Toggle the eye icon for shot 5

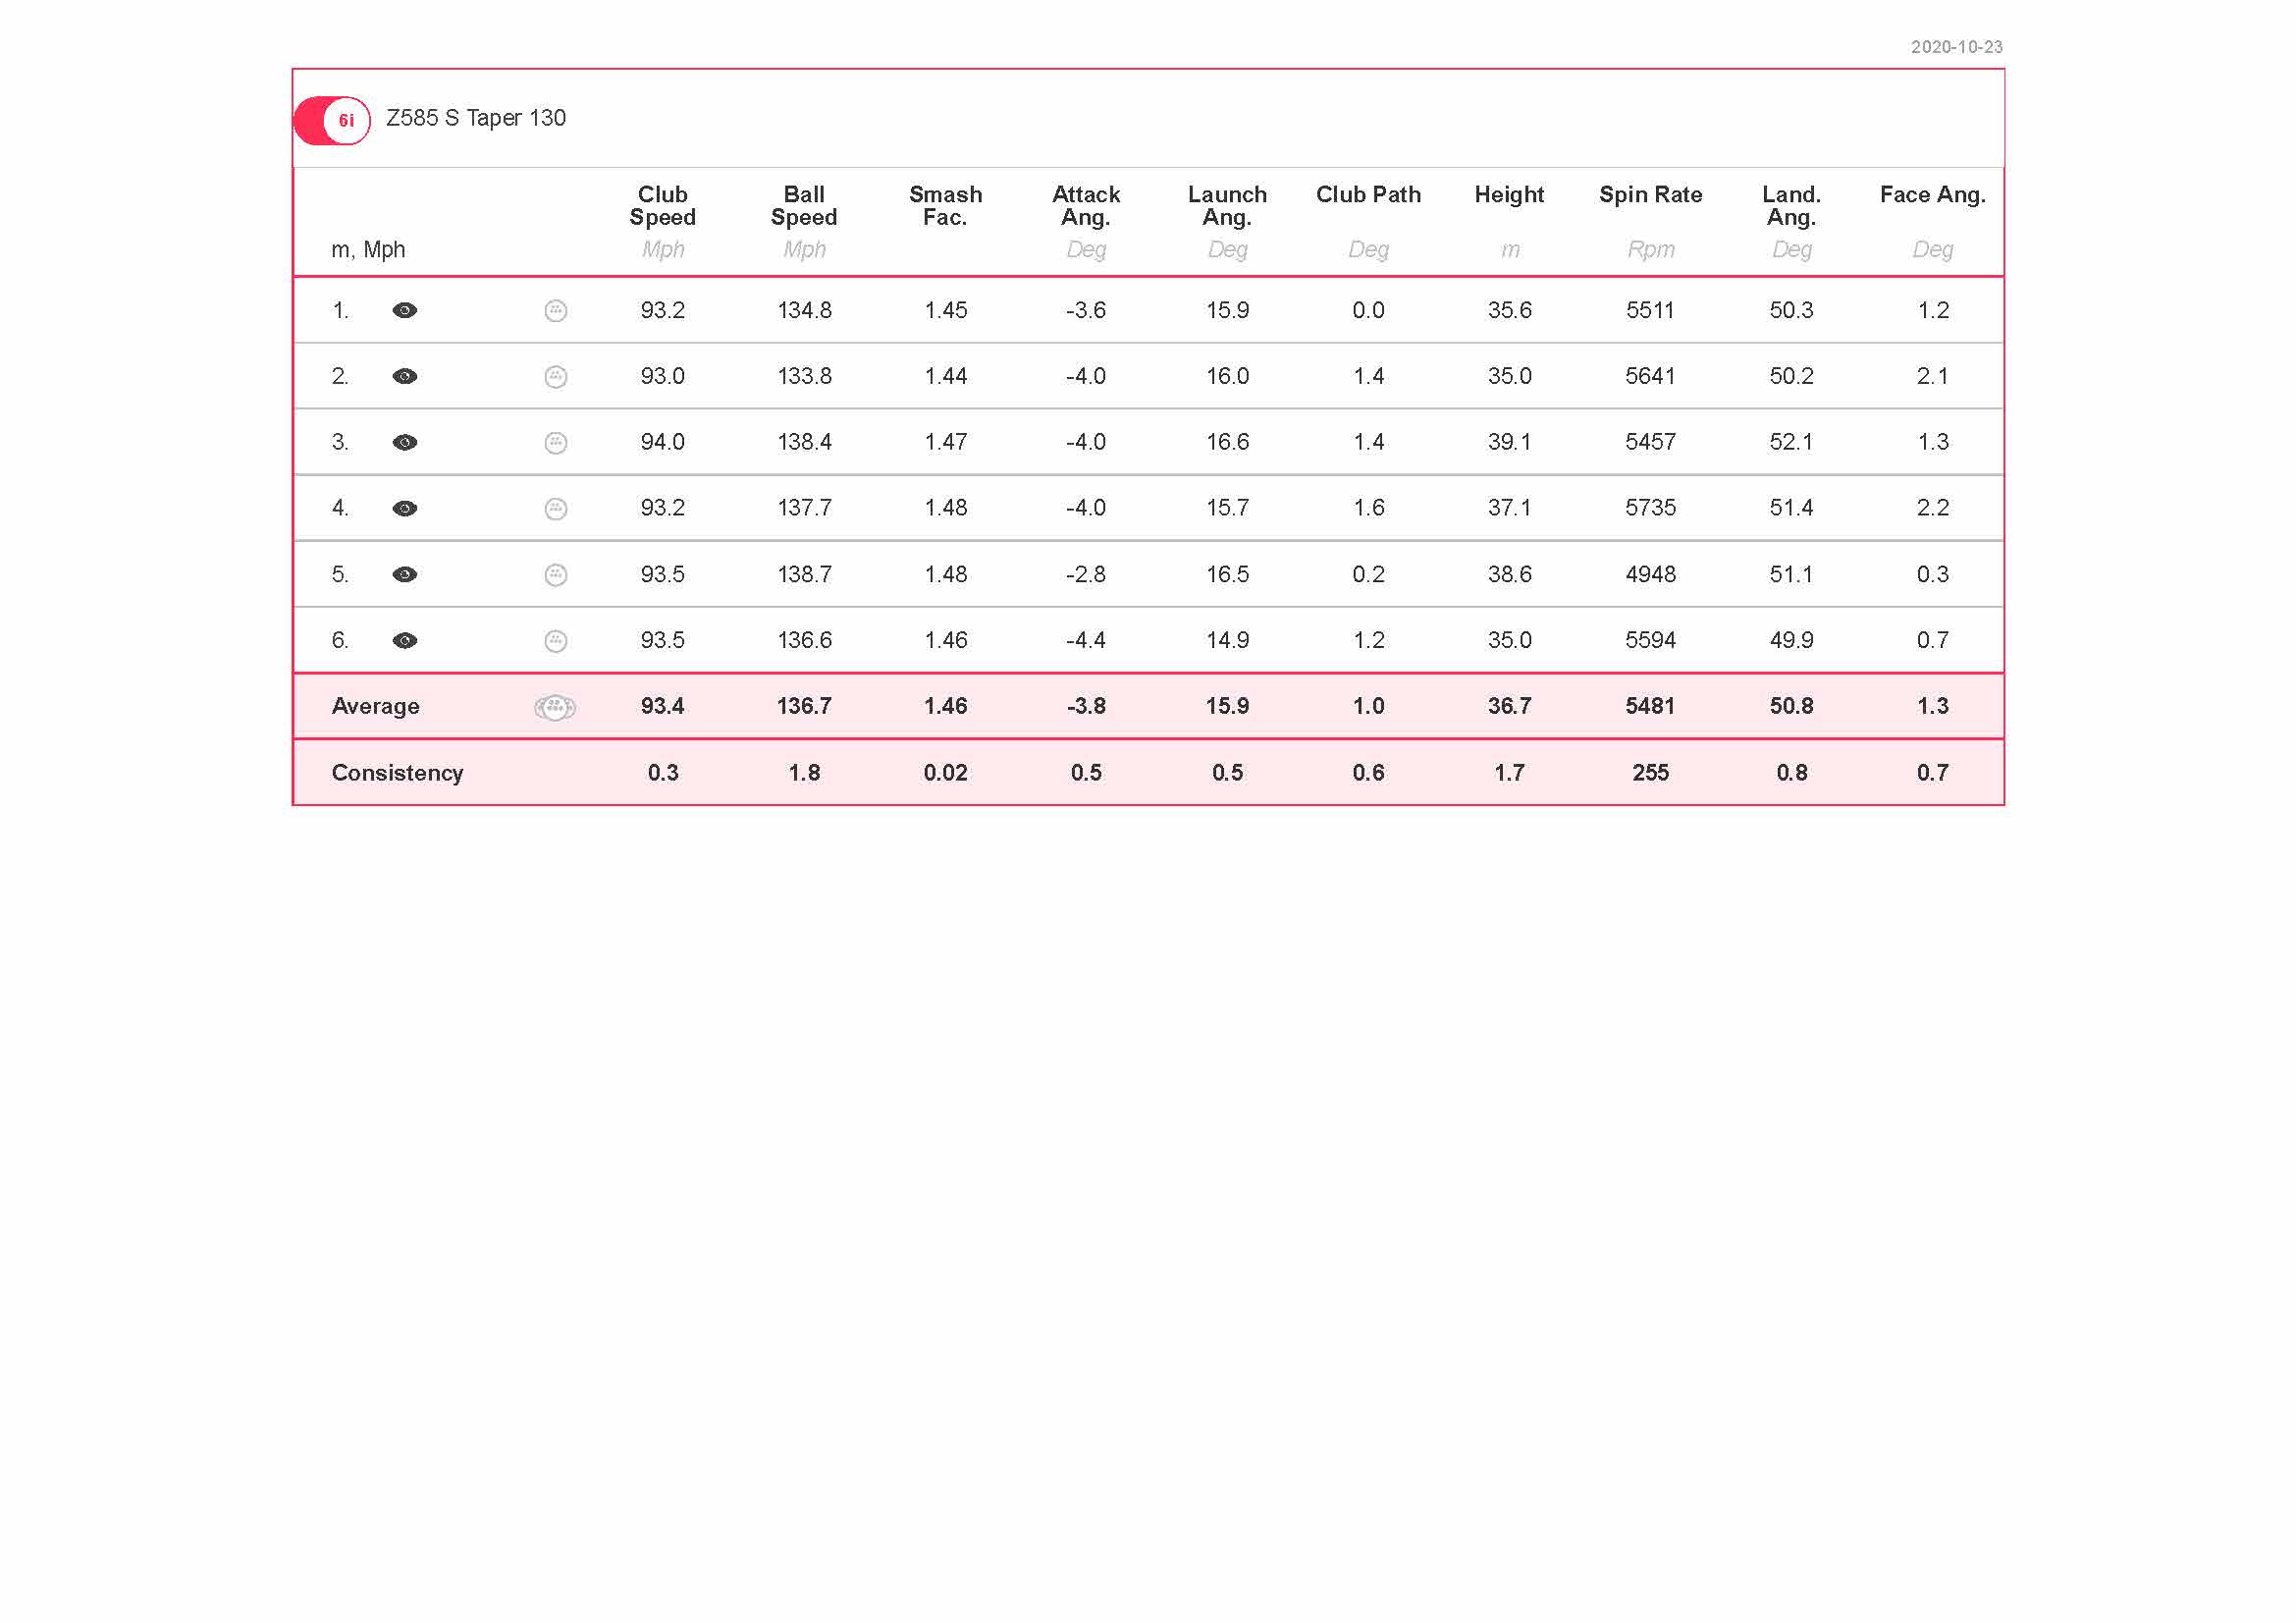tap(404, 574)
